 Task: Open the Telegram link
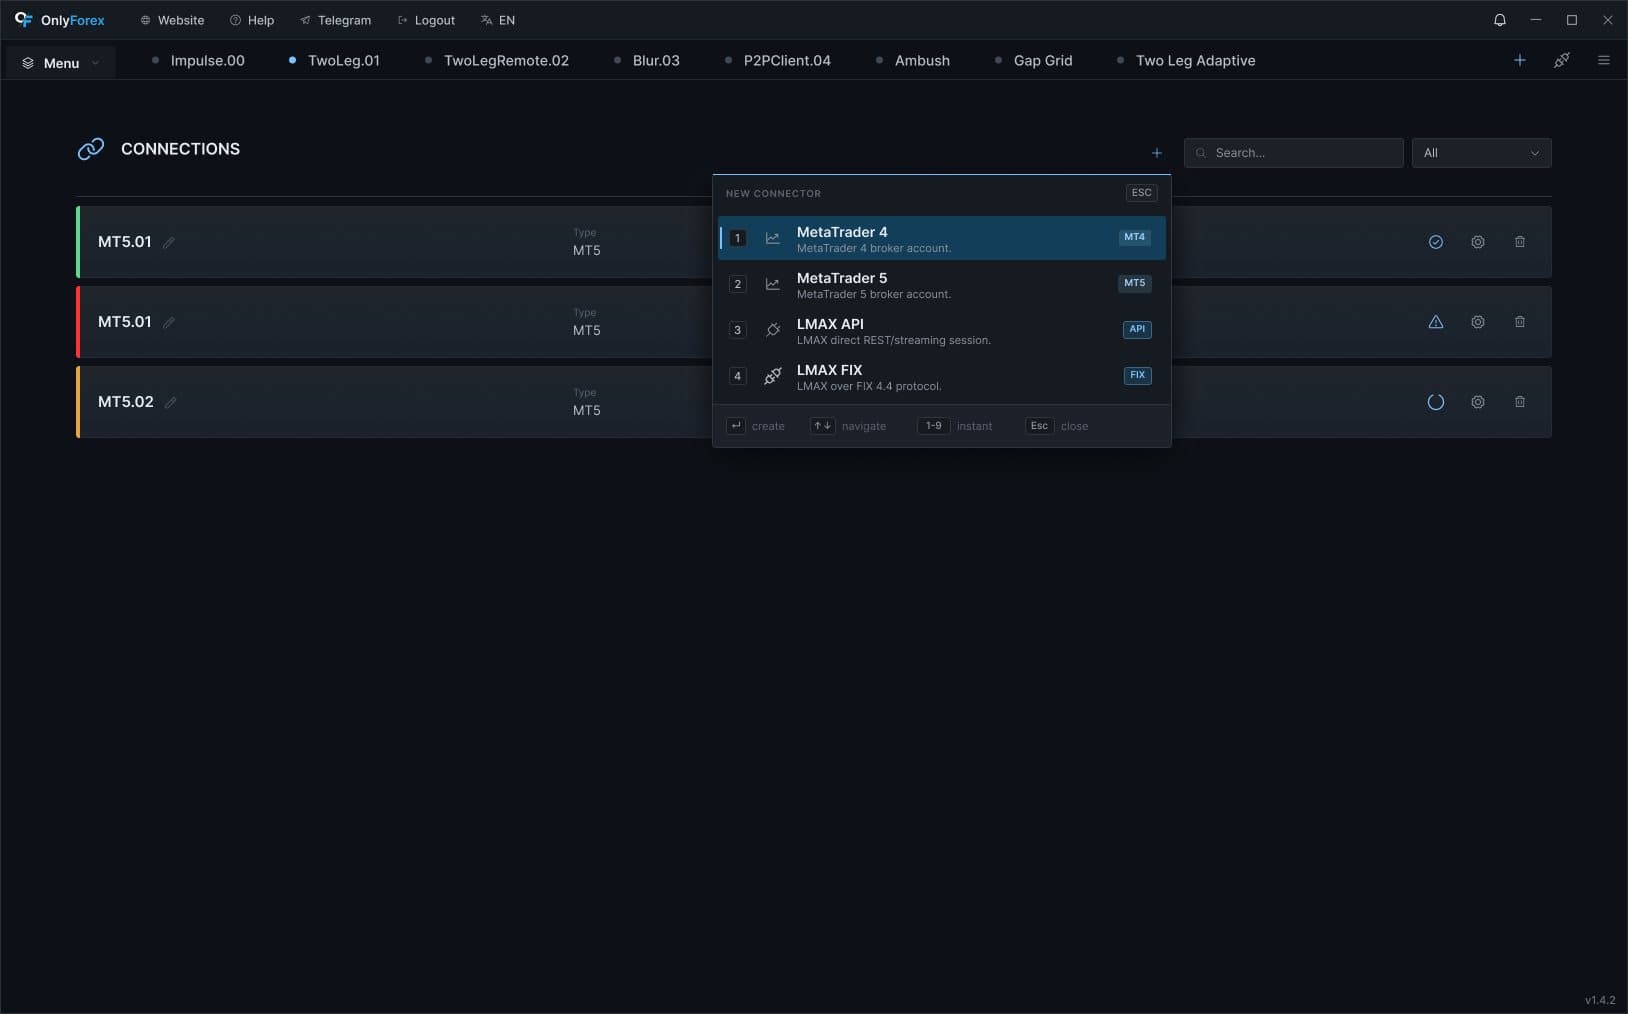(x=336, y=20)
